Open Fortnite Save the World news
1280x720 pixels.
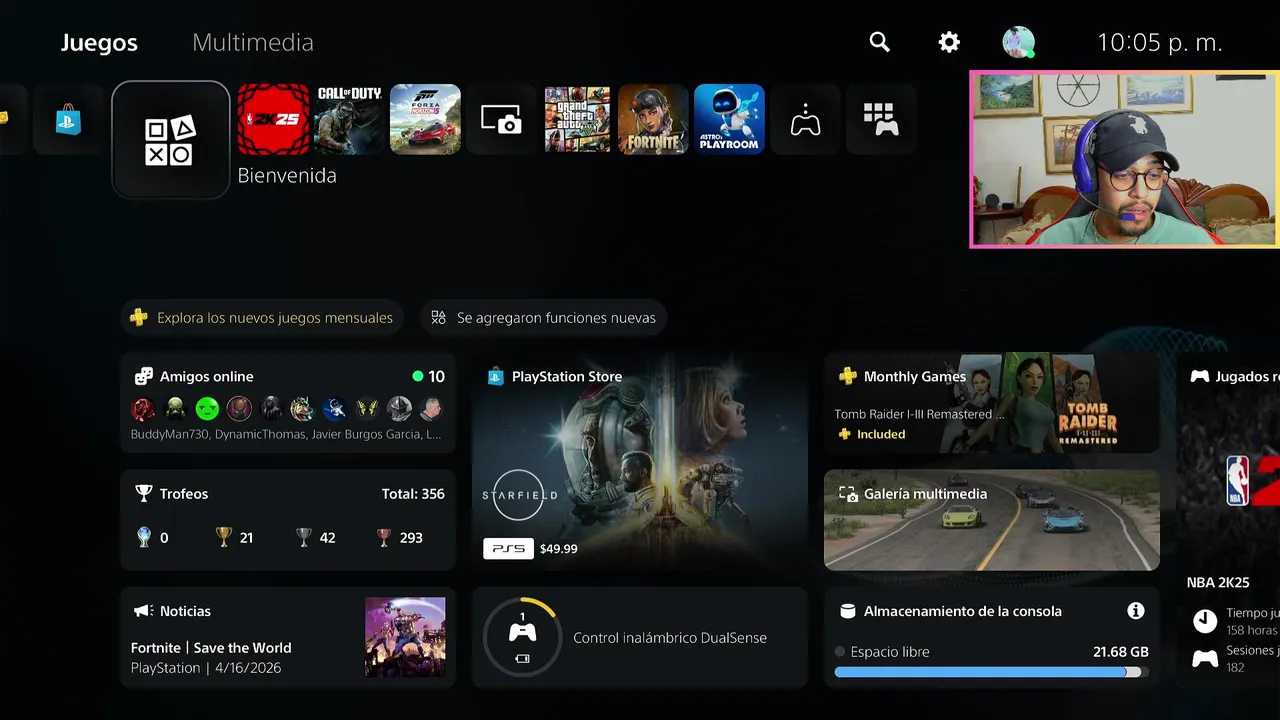(x=211, y=648)
